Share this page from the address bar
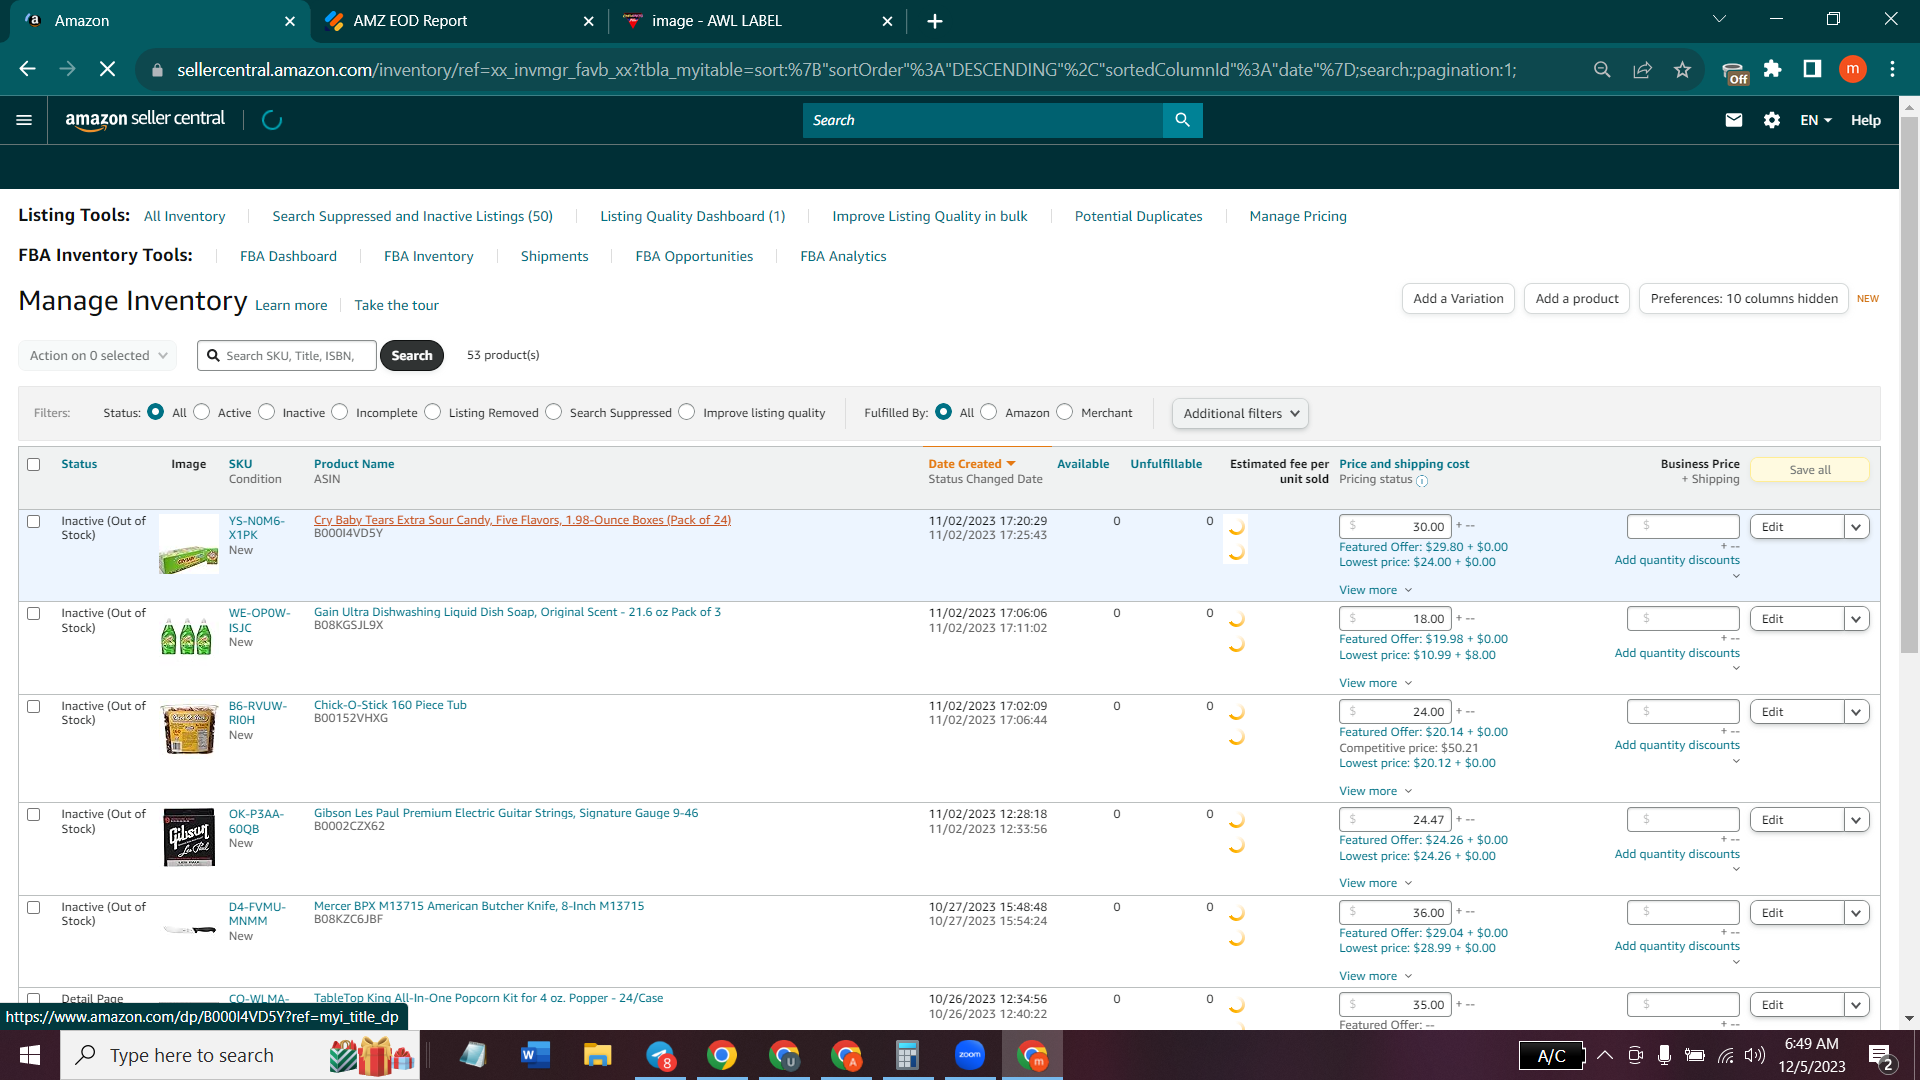Viewport: 1920px width, 1080px height. point(1642,69)
